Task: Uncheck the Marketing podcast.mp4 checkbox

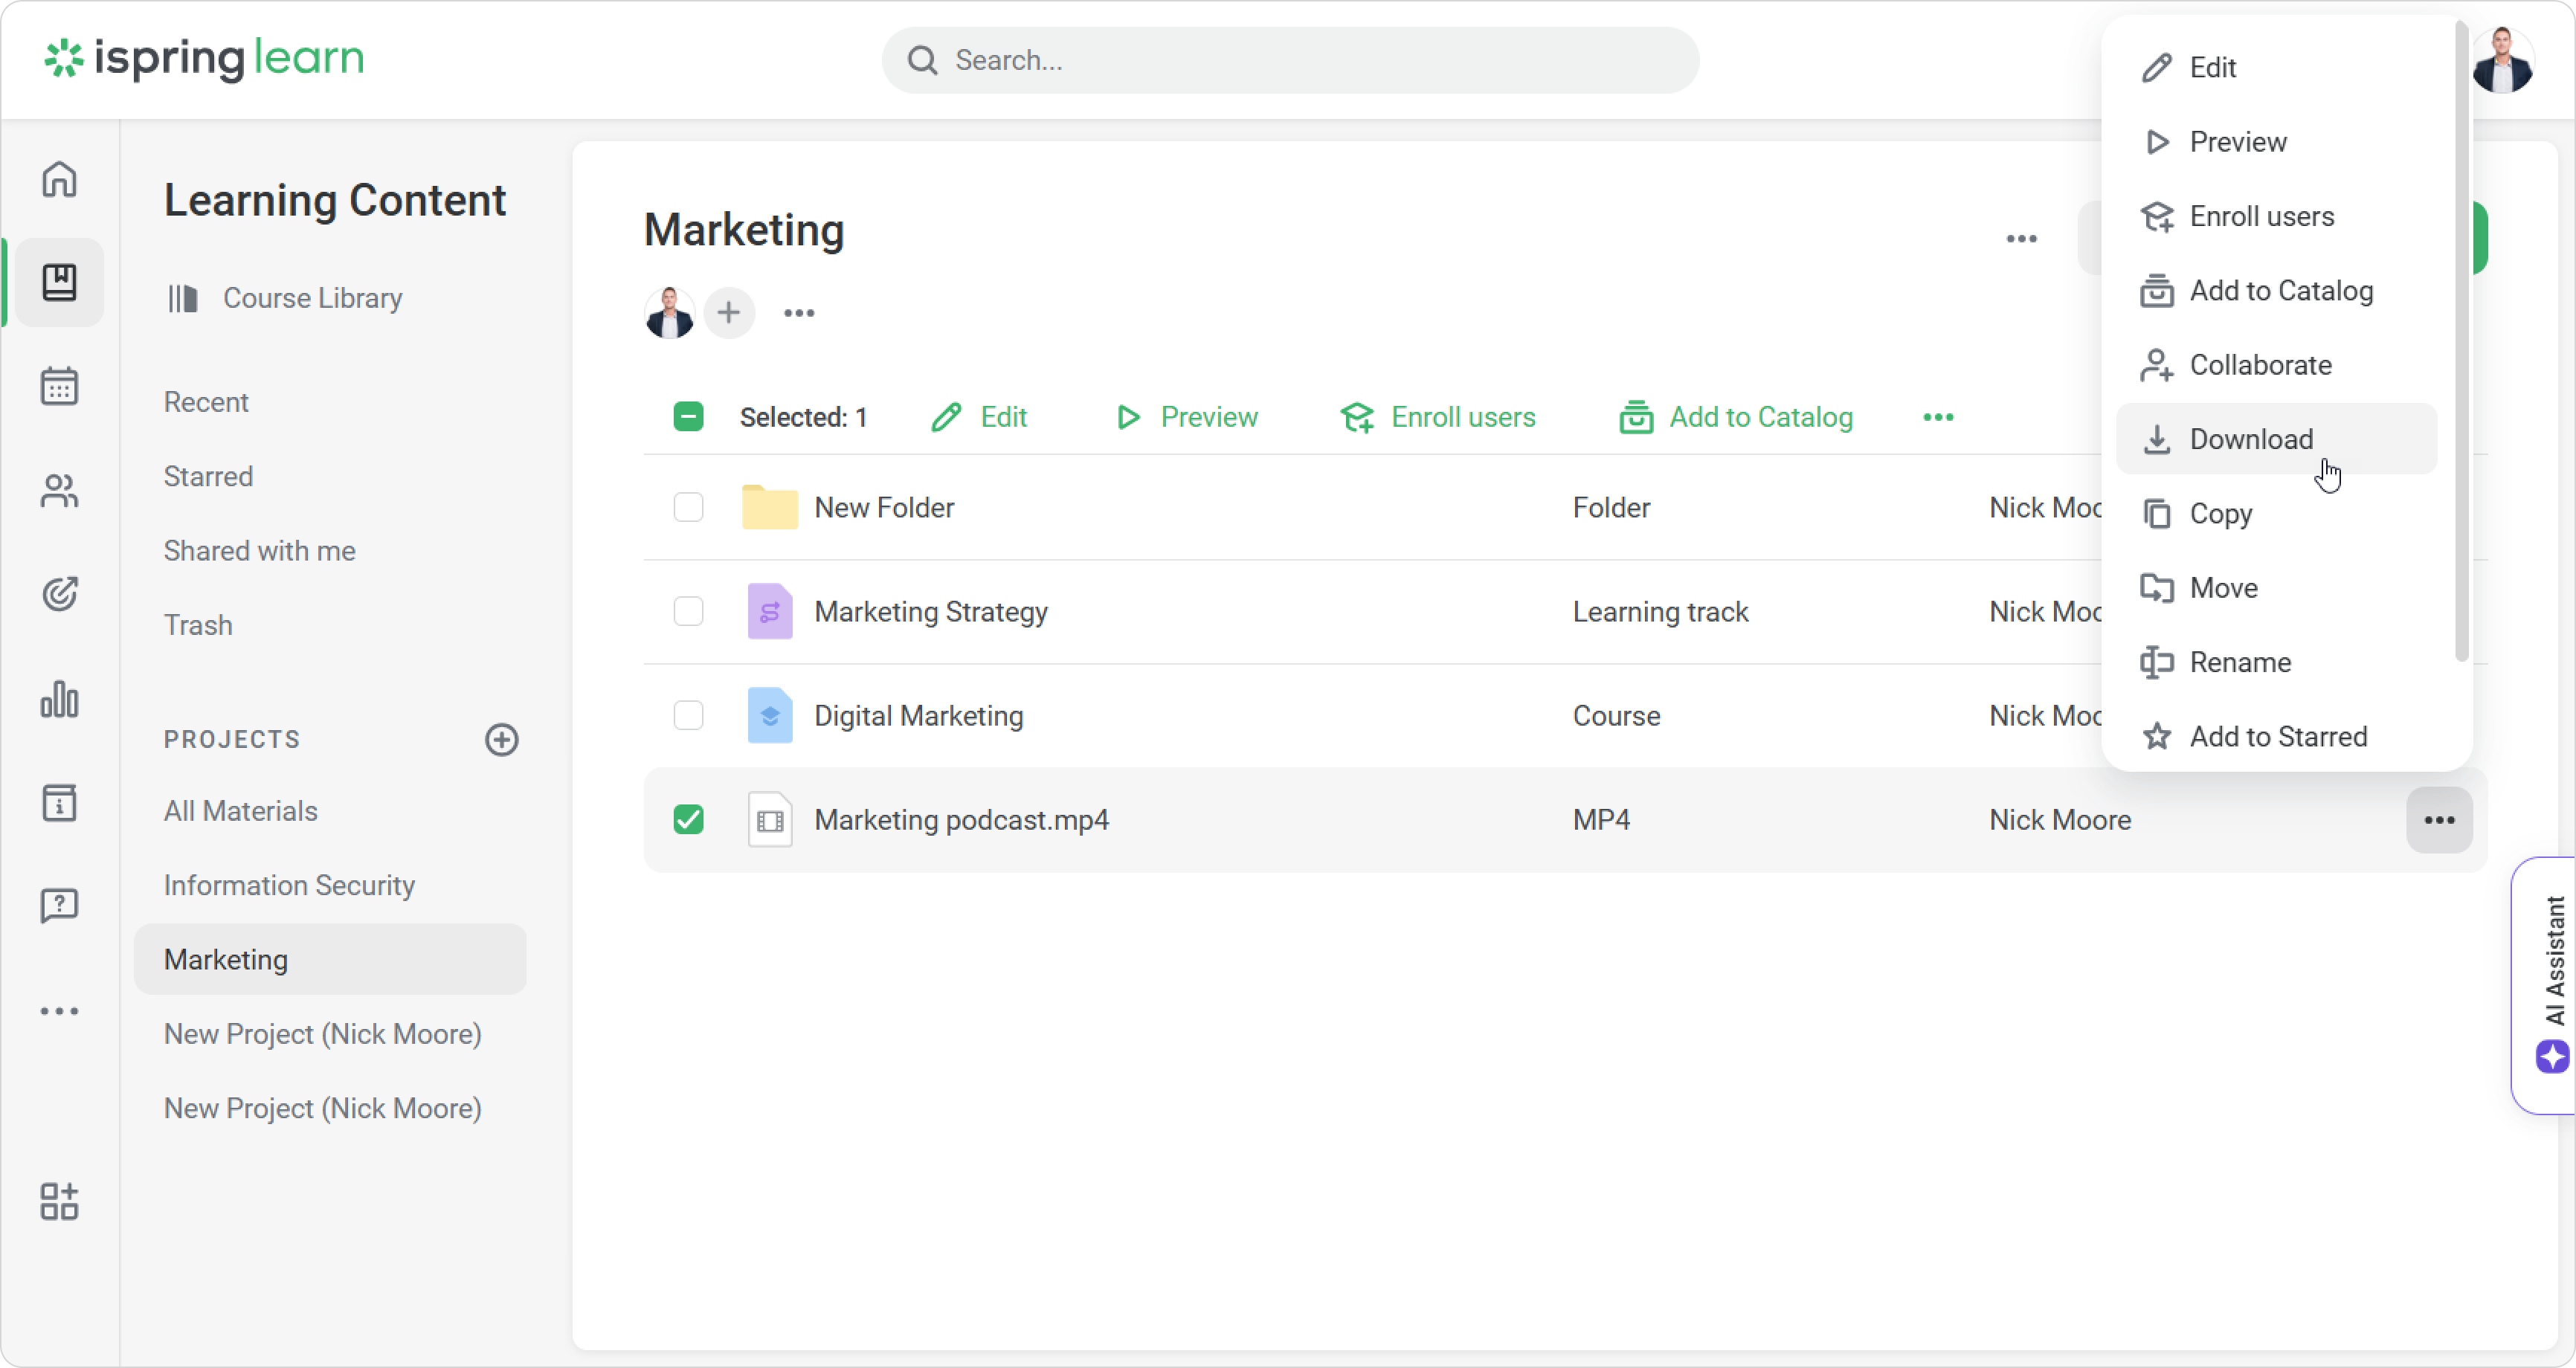Action: point(688,820)
